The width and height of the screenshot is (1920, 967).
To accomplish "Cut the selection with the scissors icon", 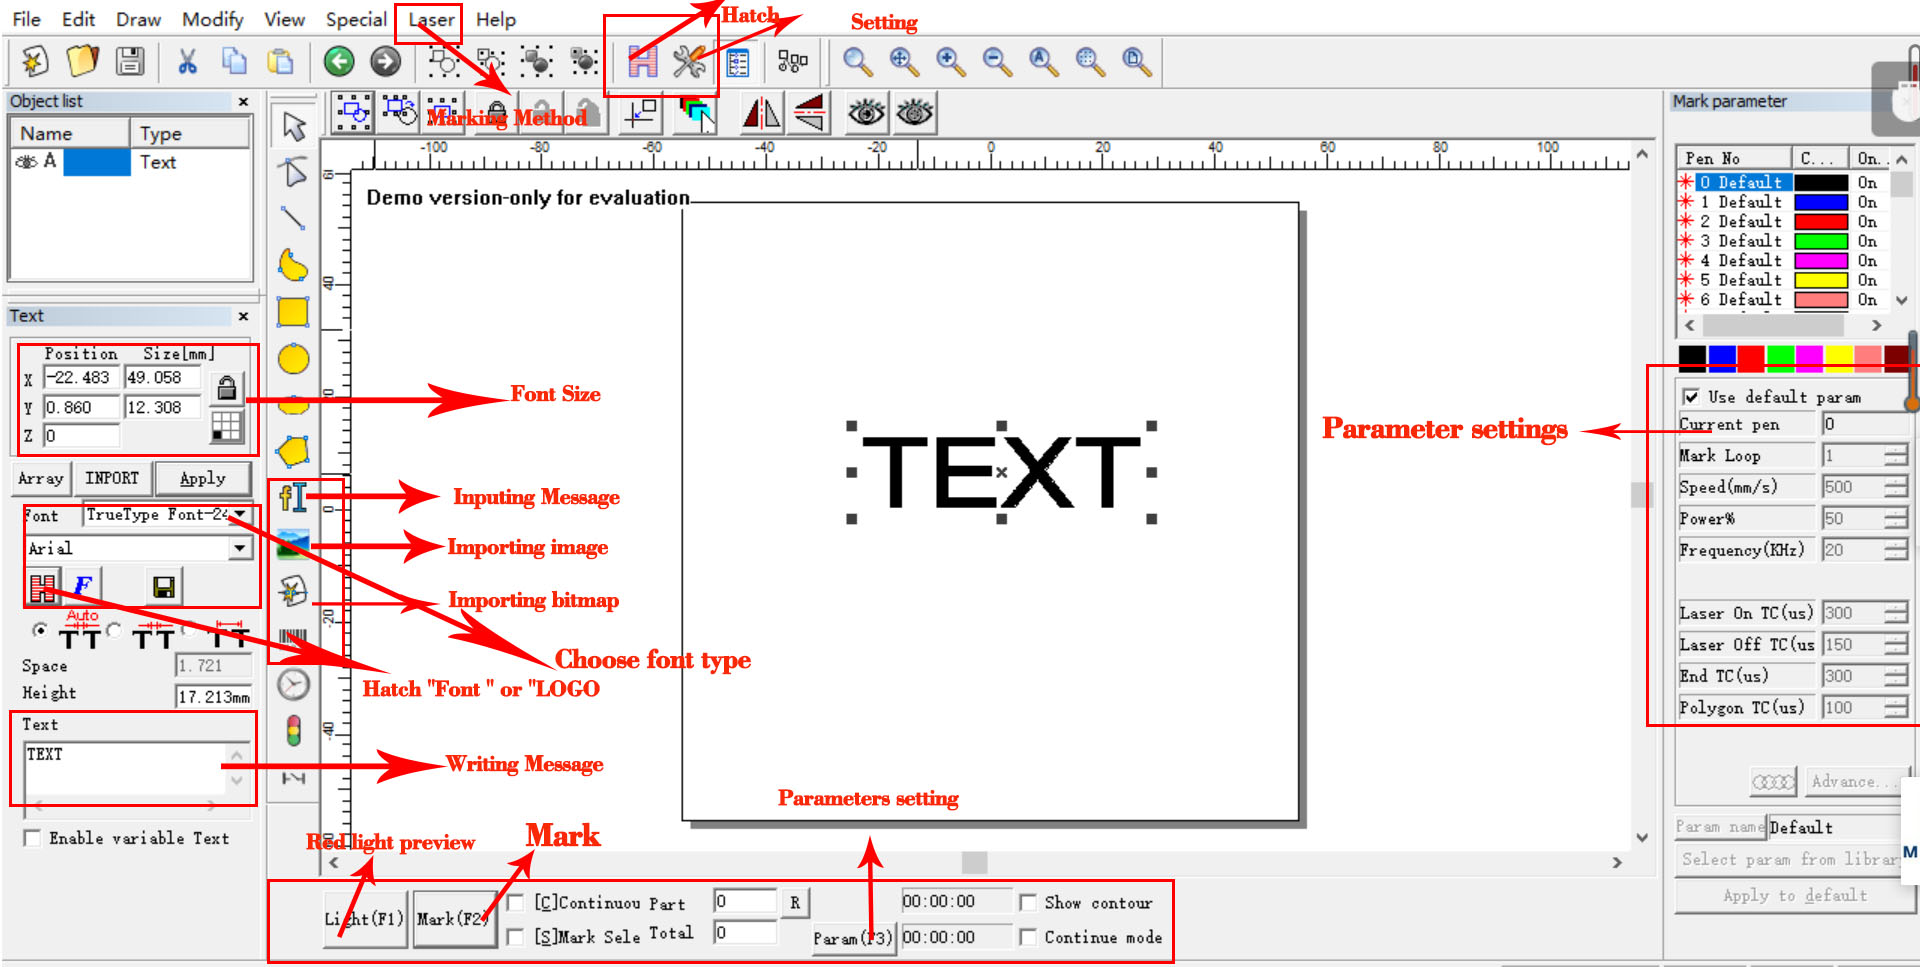I will coord(187,62).
